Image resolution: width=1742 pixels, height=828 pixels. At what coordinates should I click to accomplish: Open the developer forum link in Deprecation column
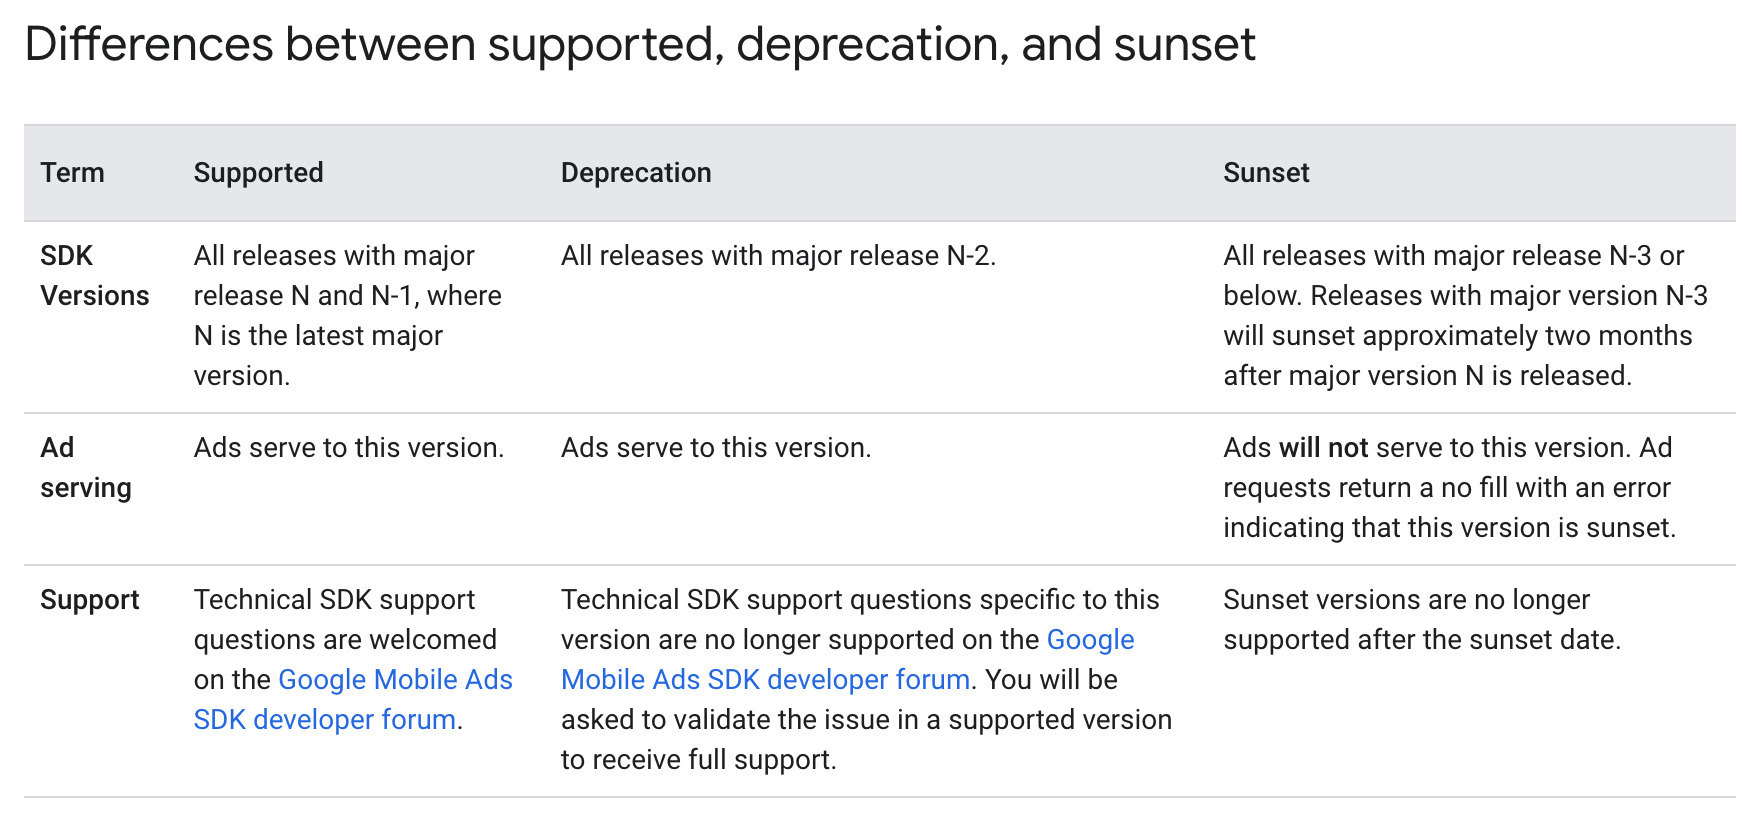click(847, 659)
